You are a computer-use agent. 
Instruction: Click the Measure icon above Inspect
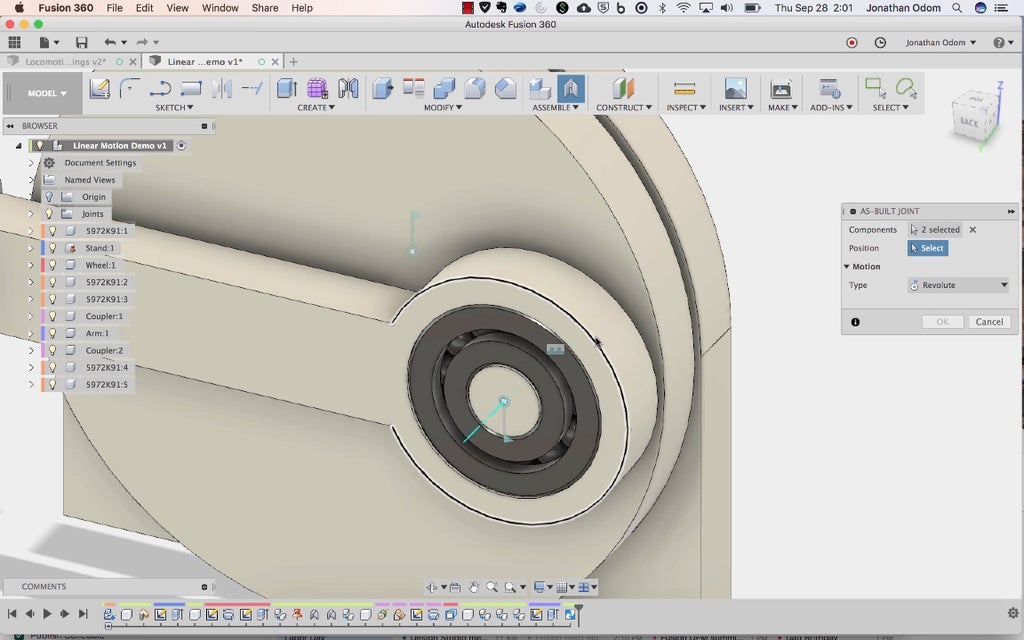coord(684,89)
